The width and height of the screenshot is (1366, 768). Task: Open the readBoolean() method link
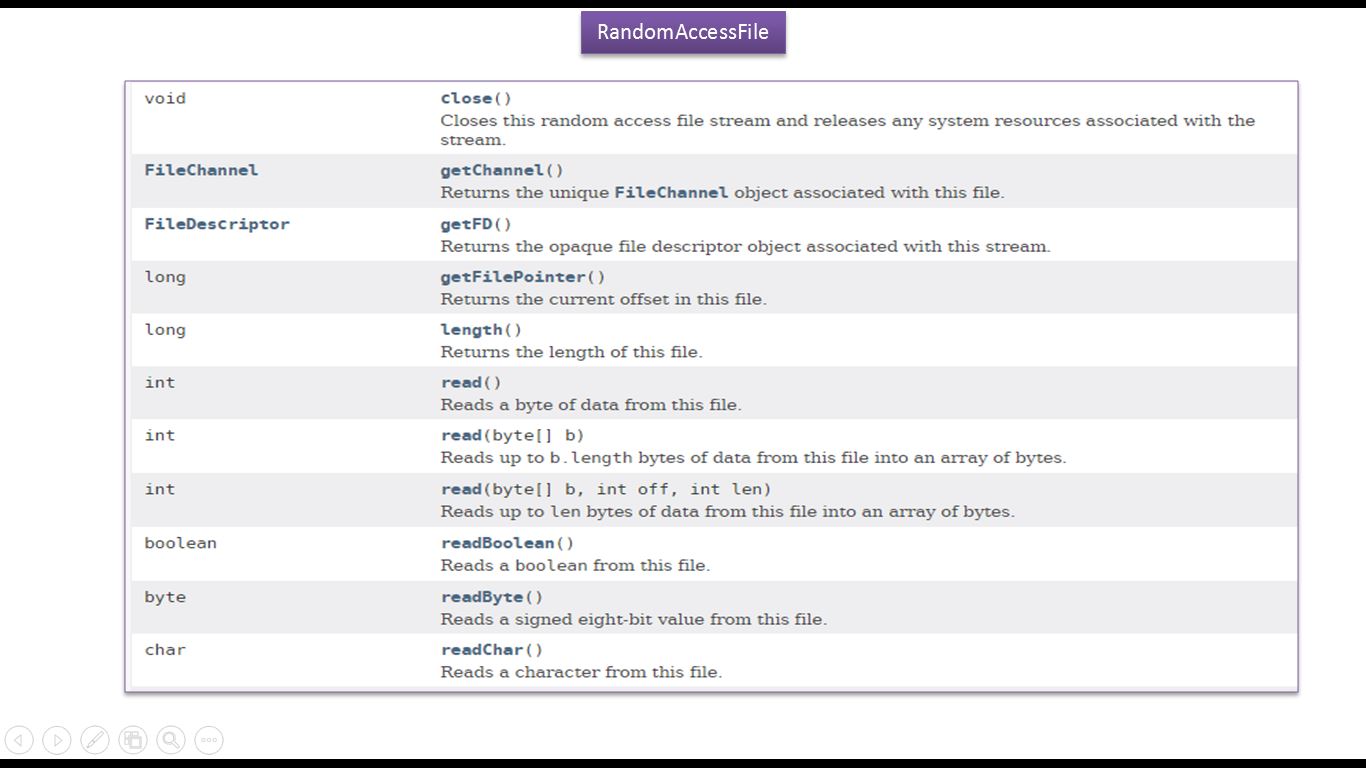tap(497, 543)
